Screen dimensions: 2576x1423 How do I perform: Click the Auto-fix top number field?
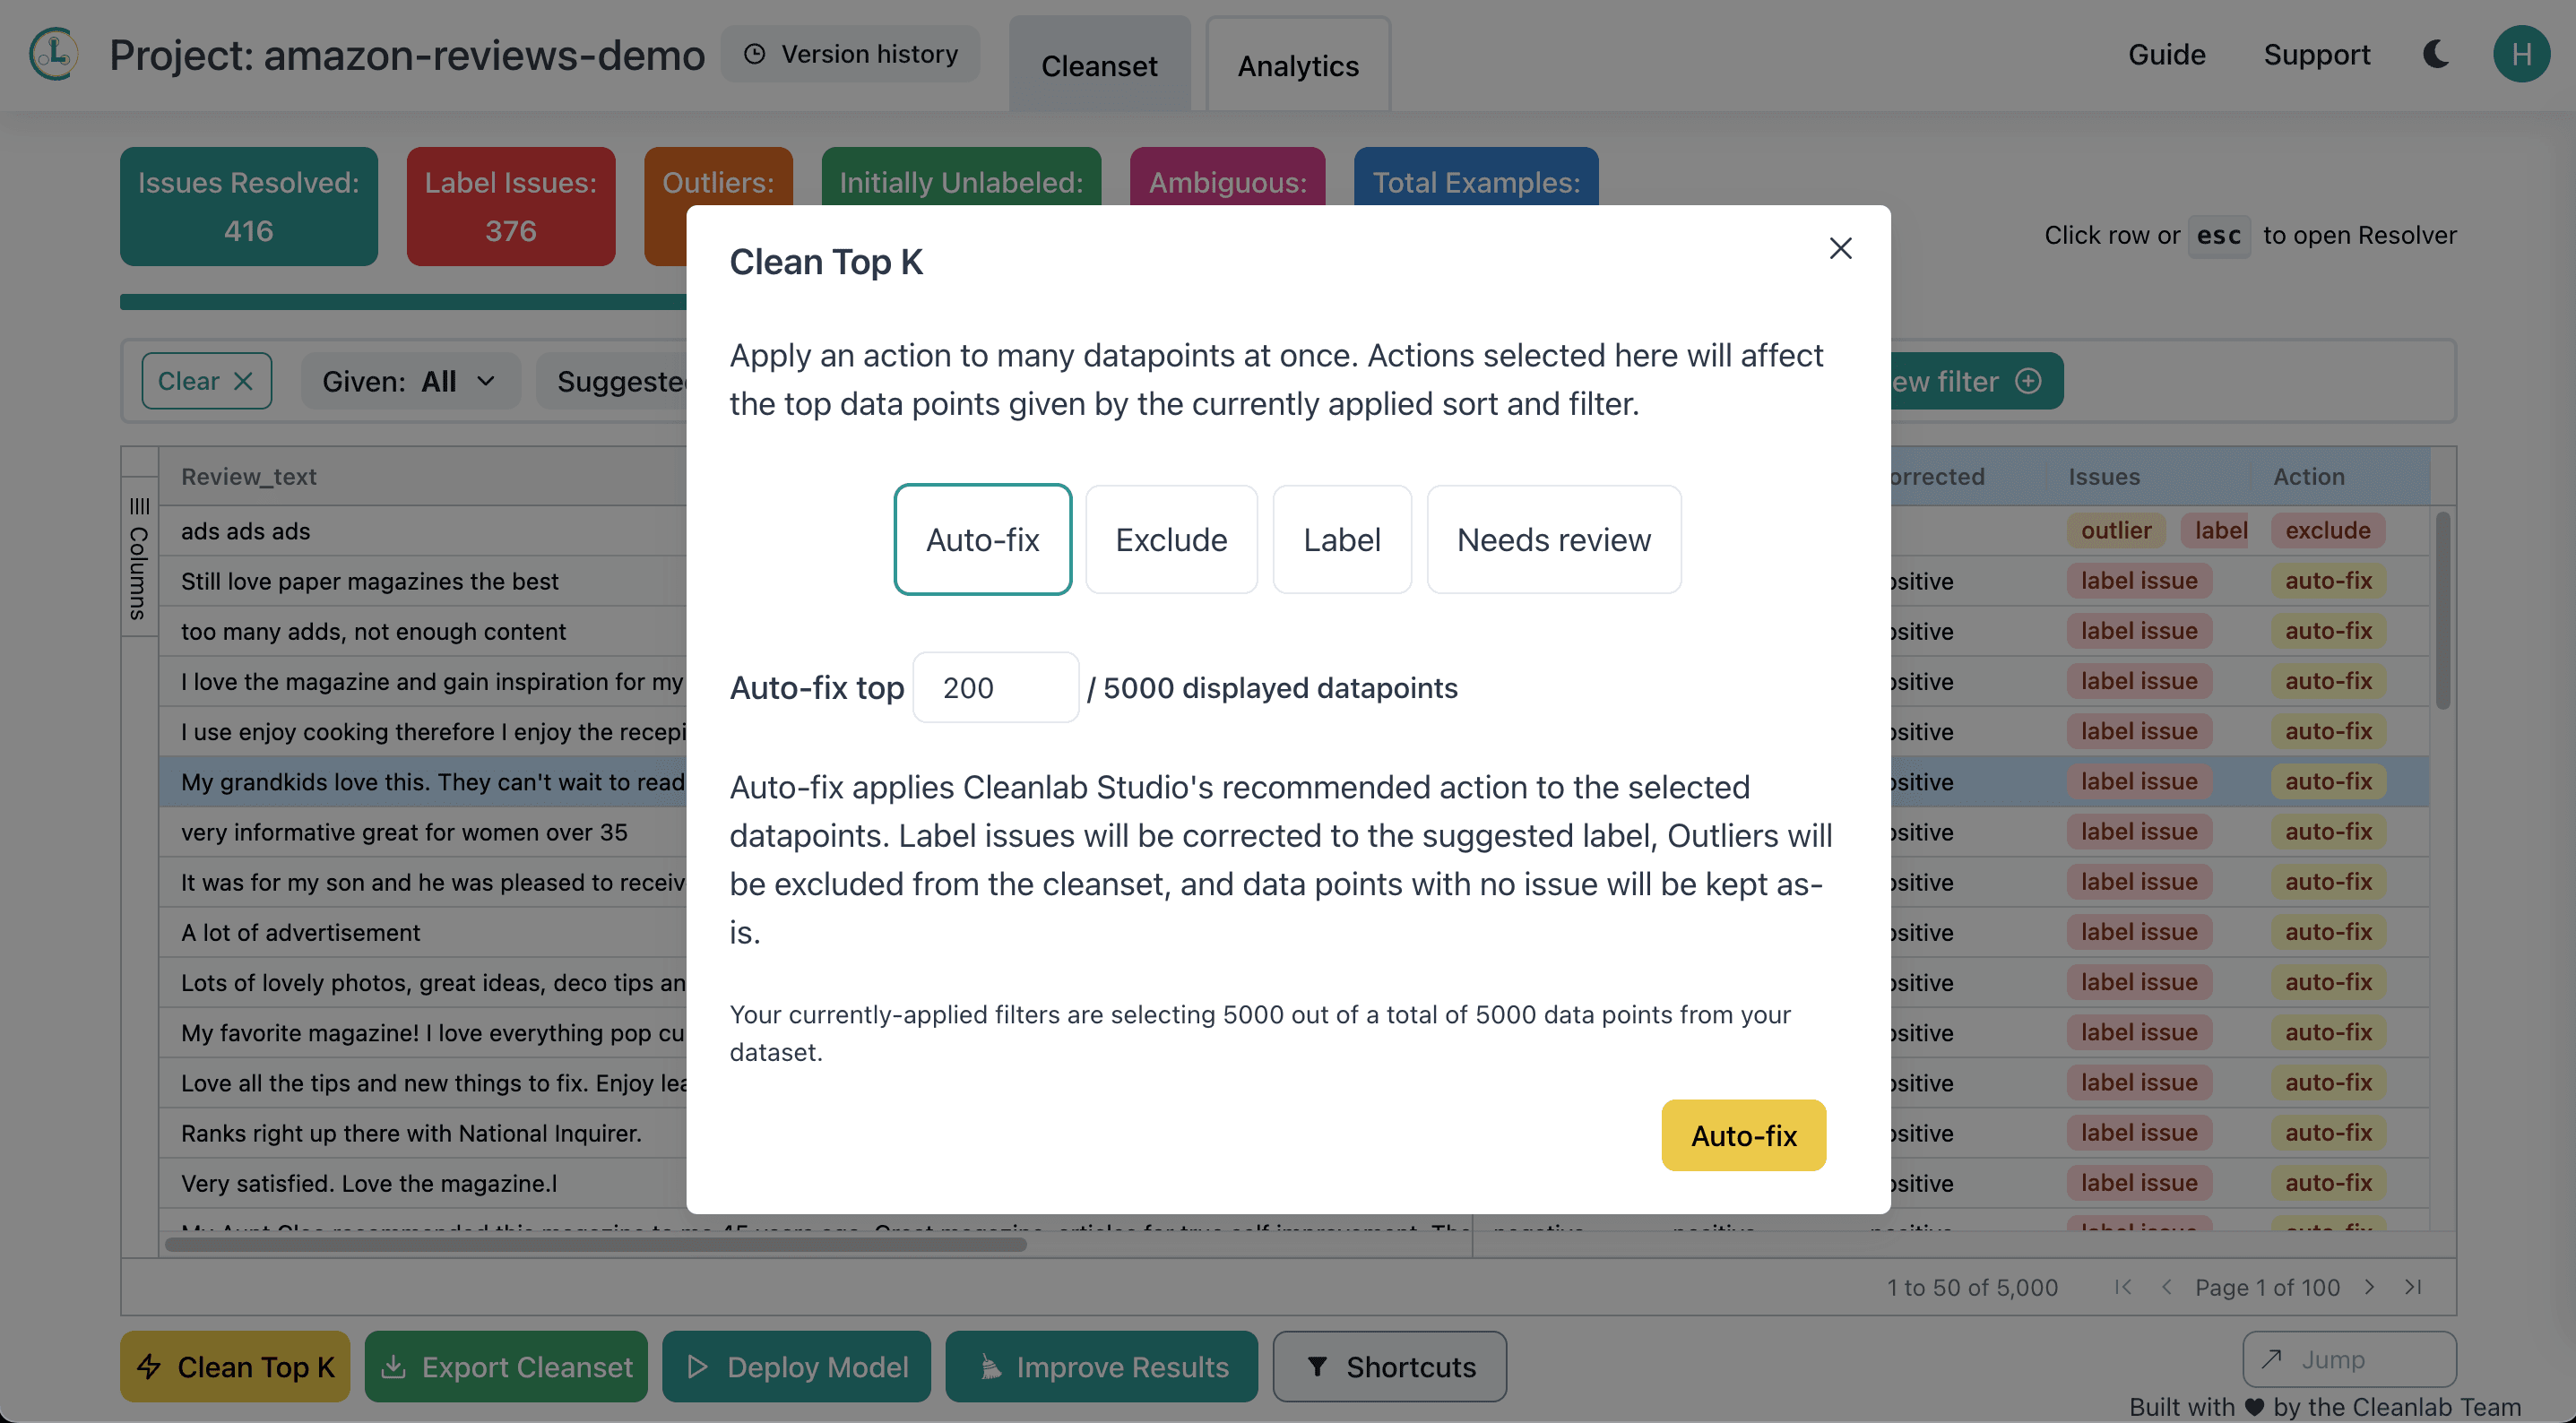995,688
